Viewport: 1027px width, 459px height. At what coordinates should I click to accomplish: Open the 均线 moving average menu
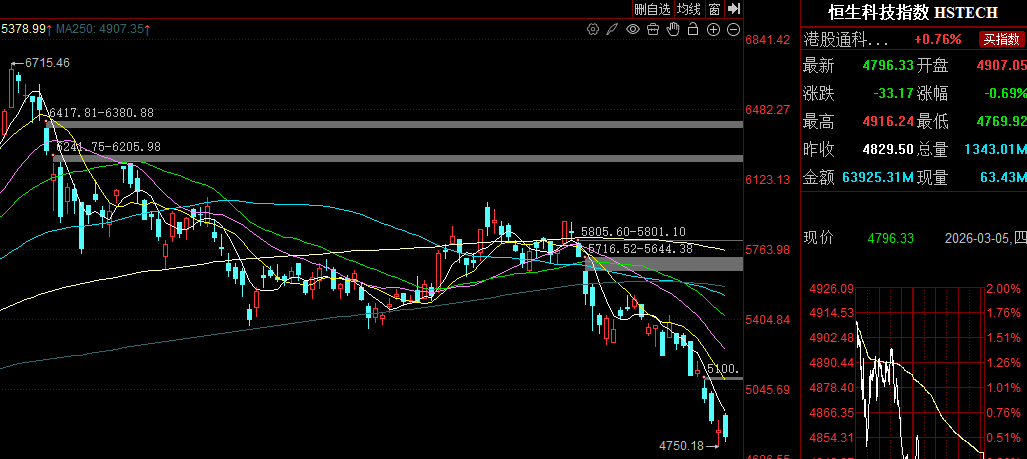[688, 9]
